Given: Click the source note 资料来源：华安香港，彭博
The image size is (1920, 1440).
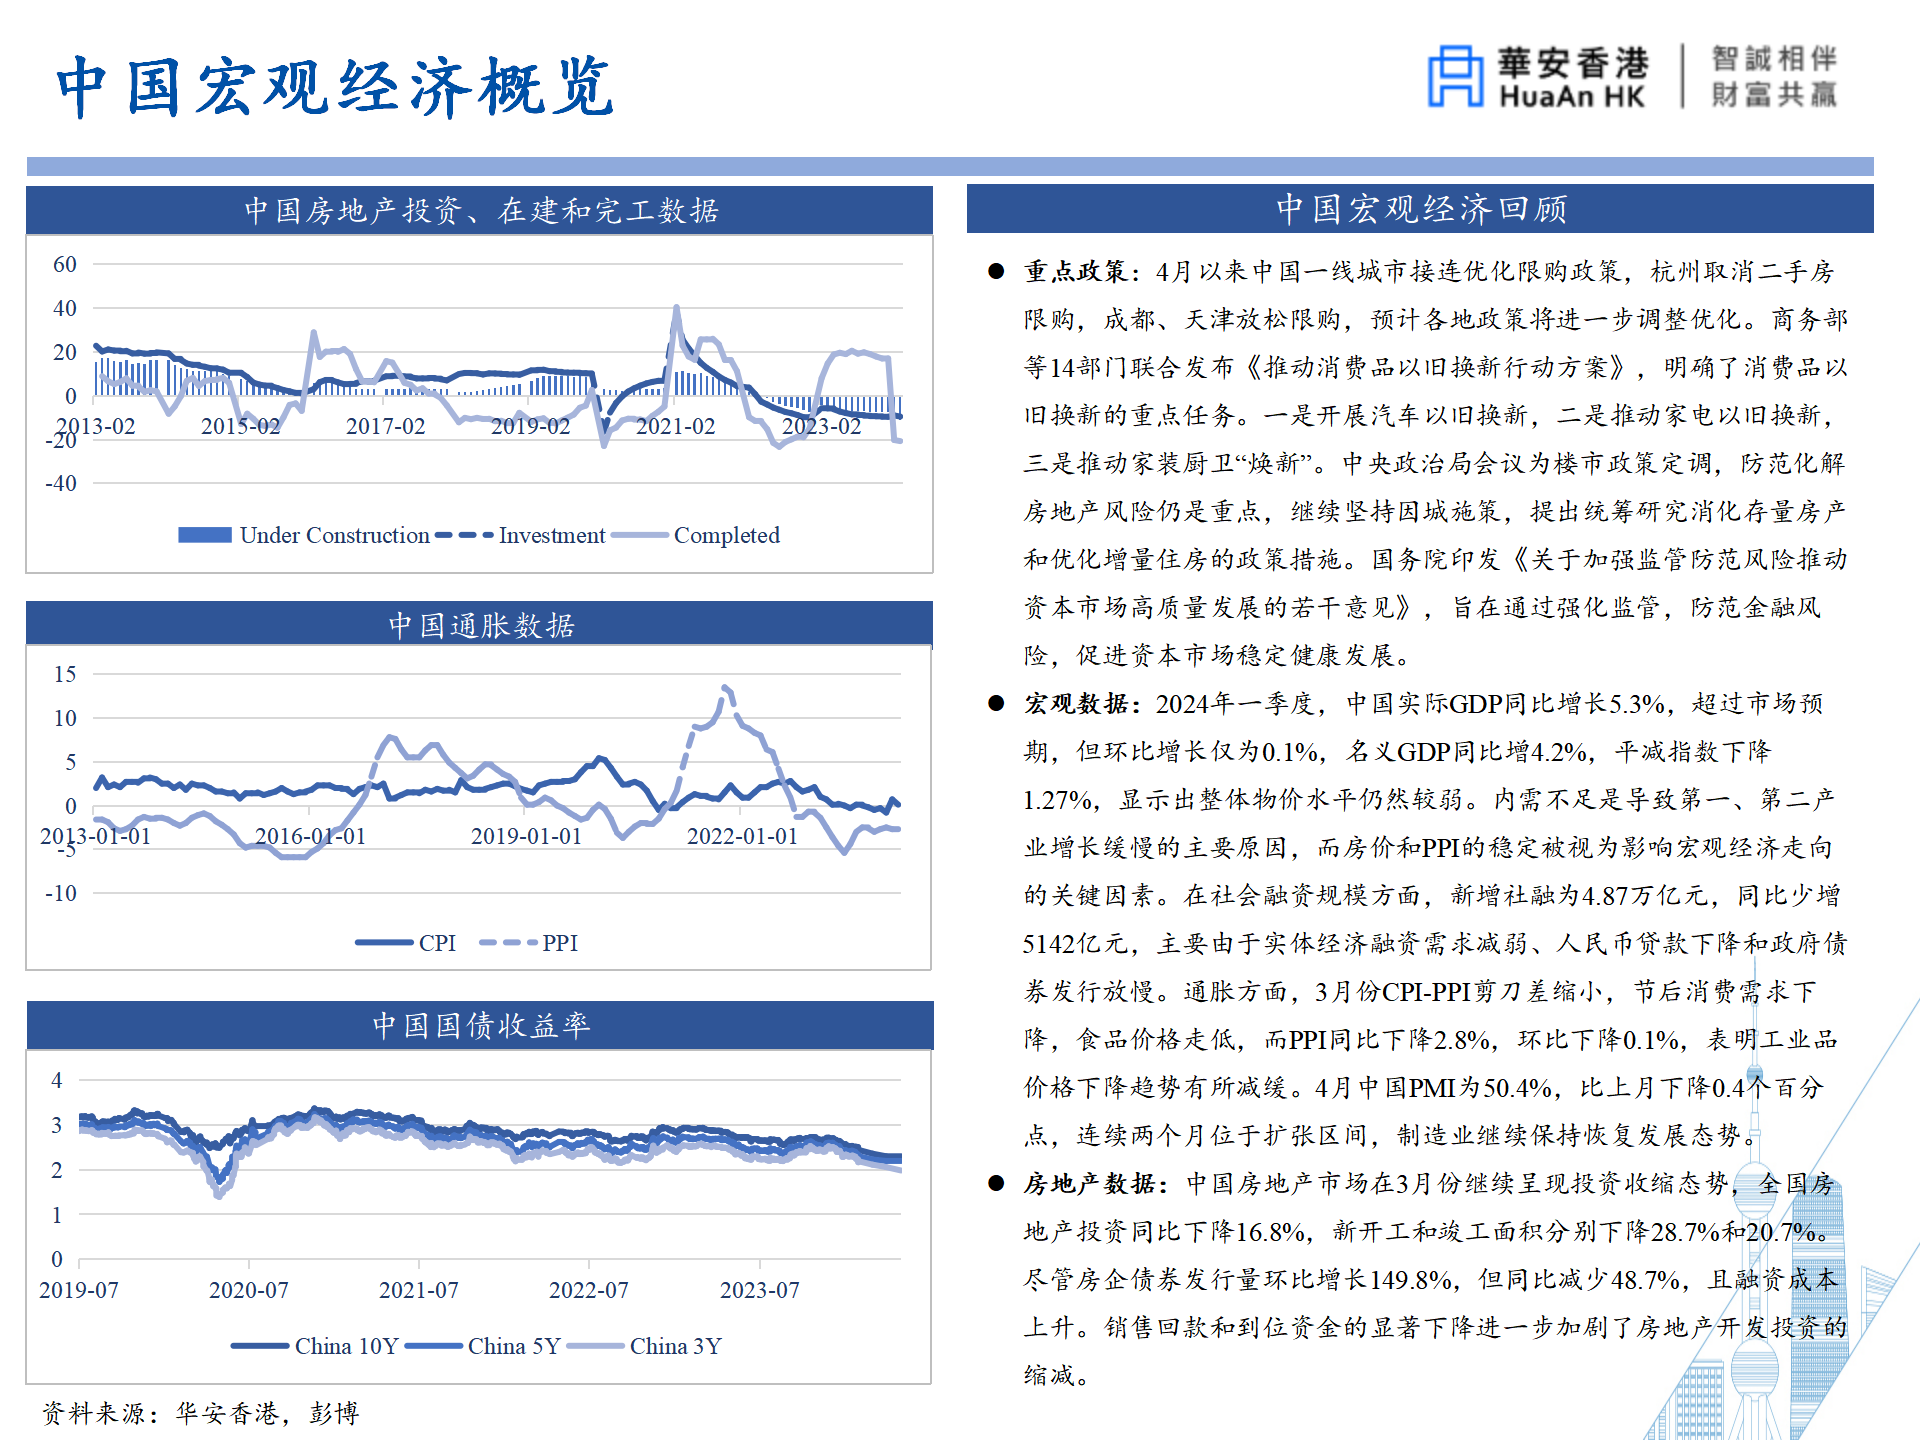Looking at the screenshot, I should 200,1413.
